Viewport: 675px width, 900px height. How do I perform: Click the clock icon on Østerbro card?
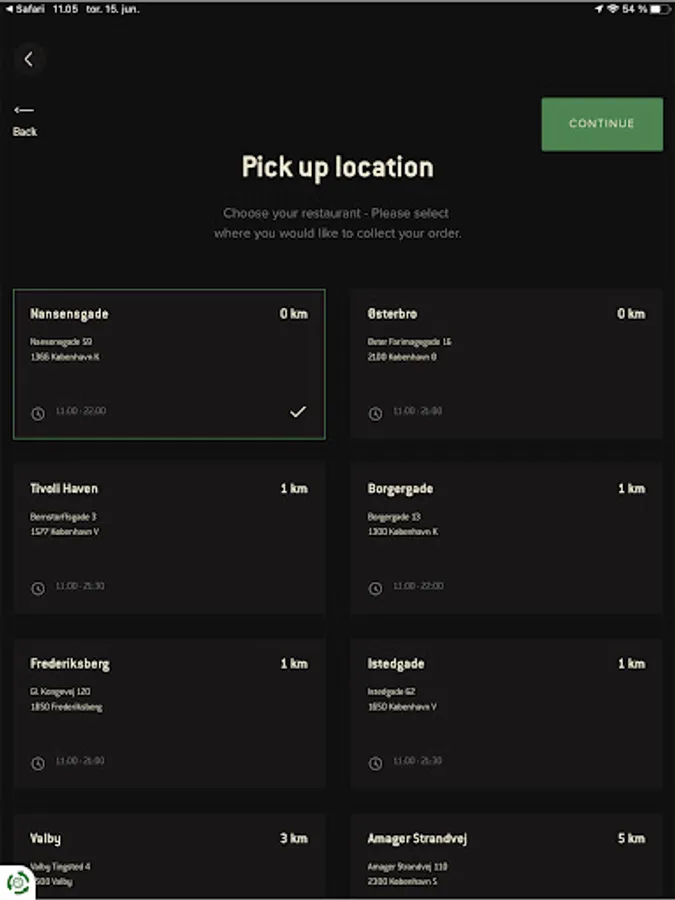click(x=375, y=413)
